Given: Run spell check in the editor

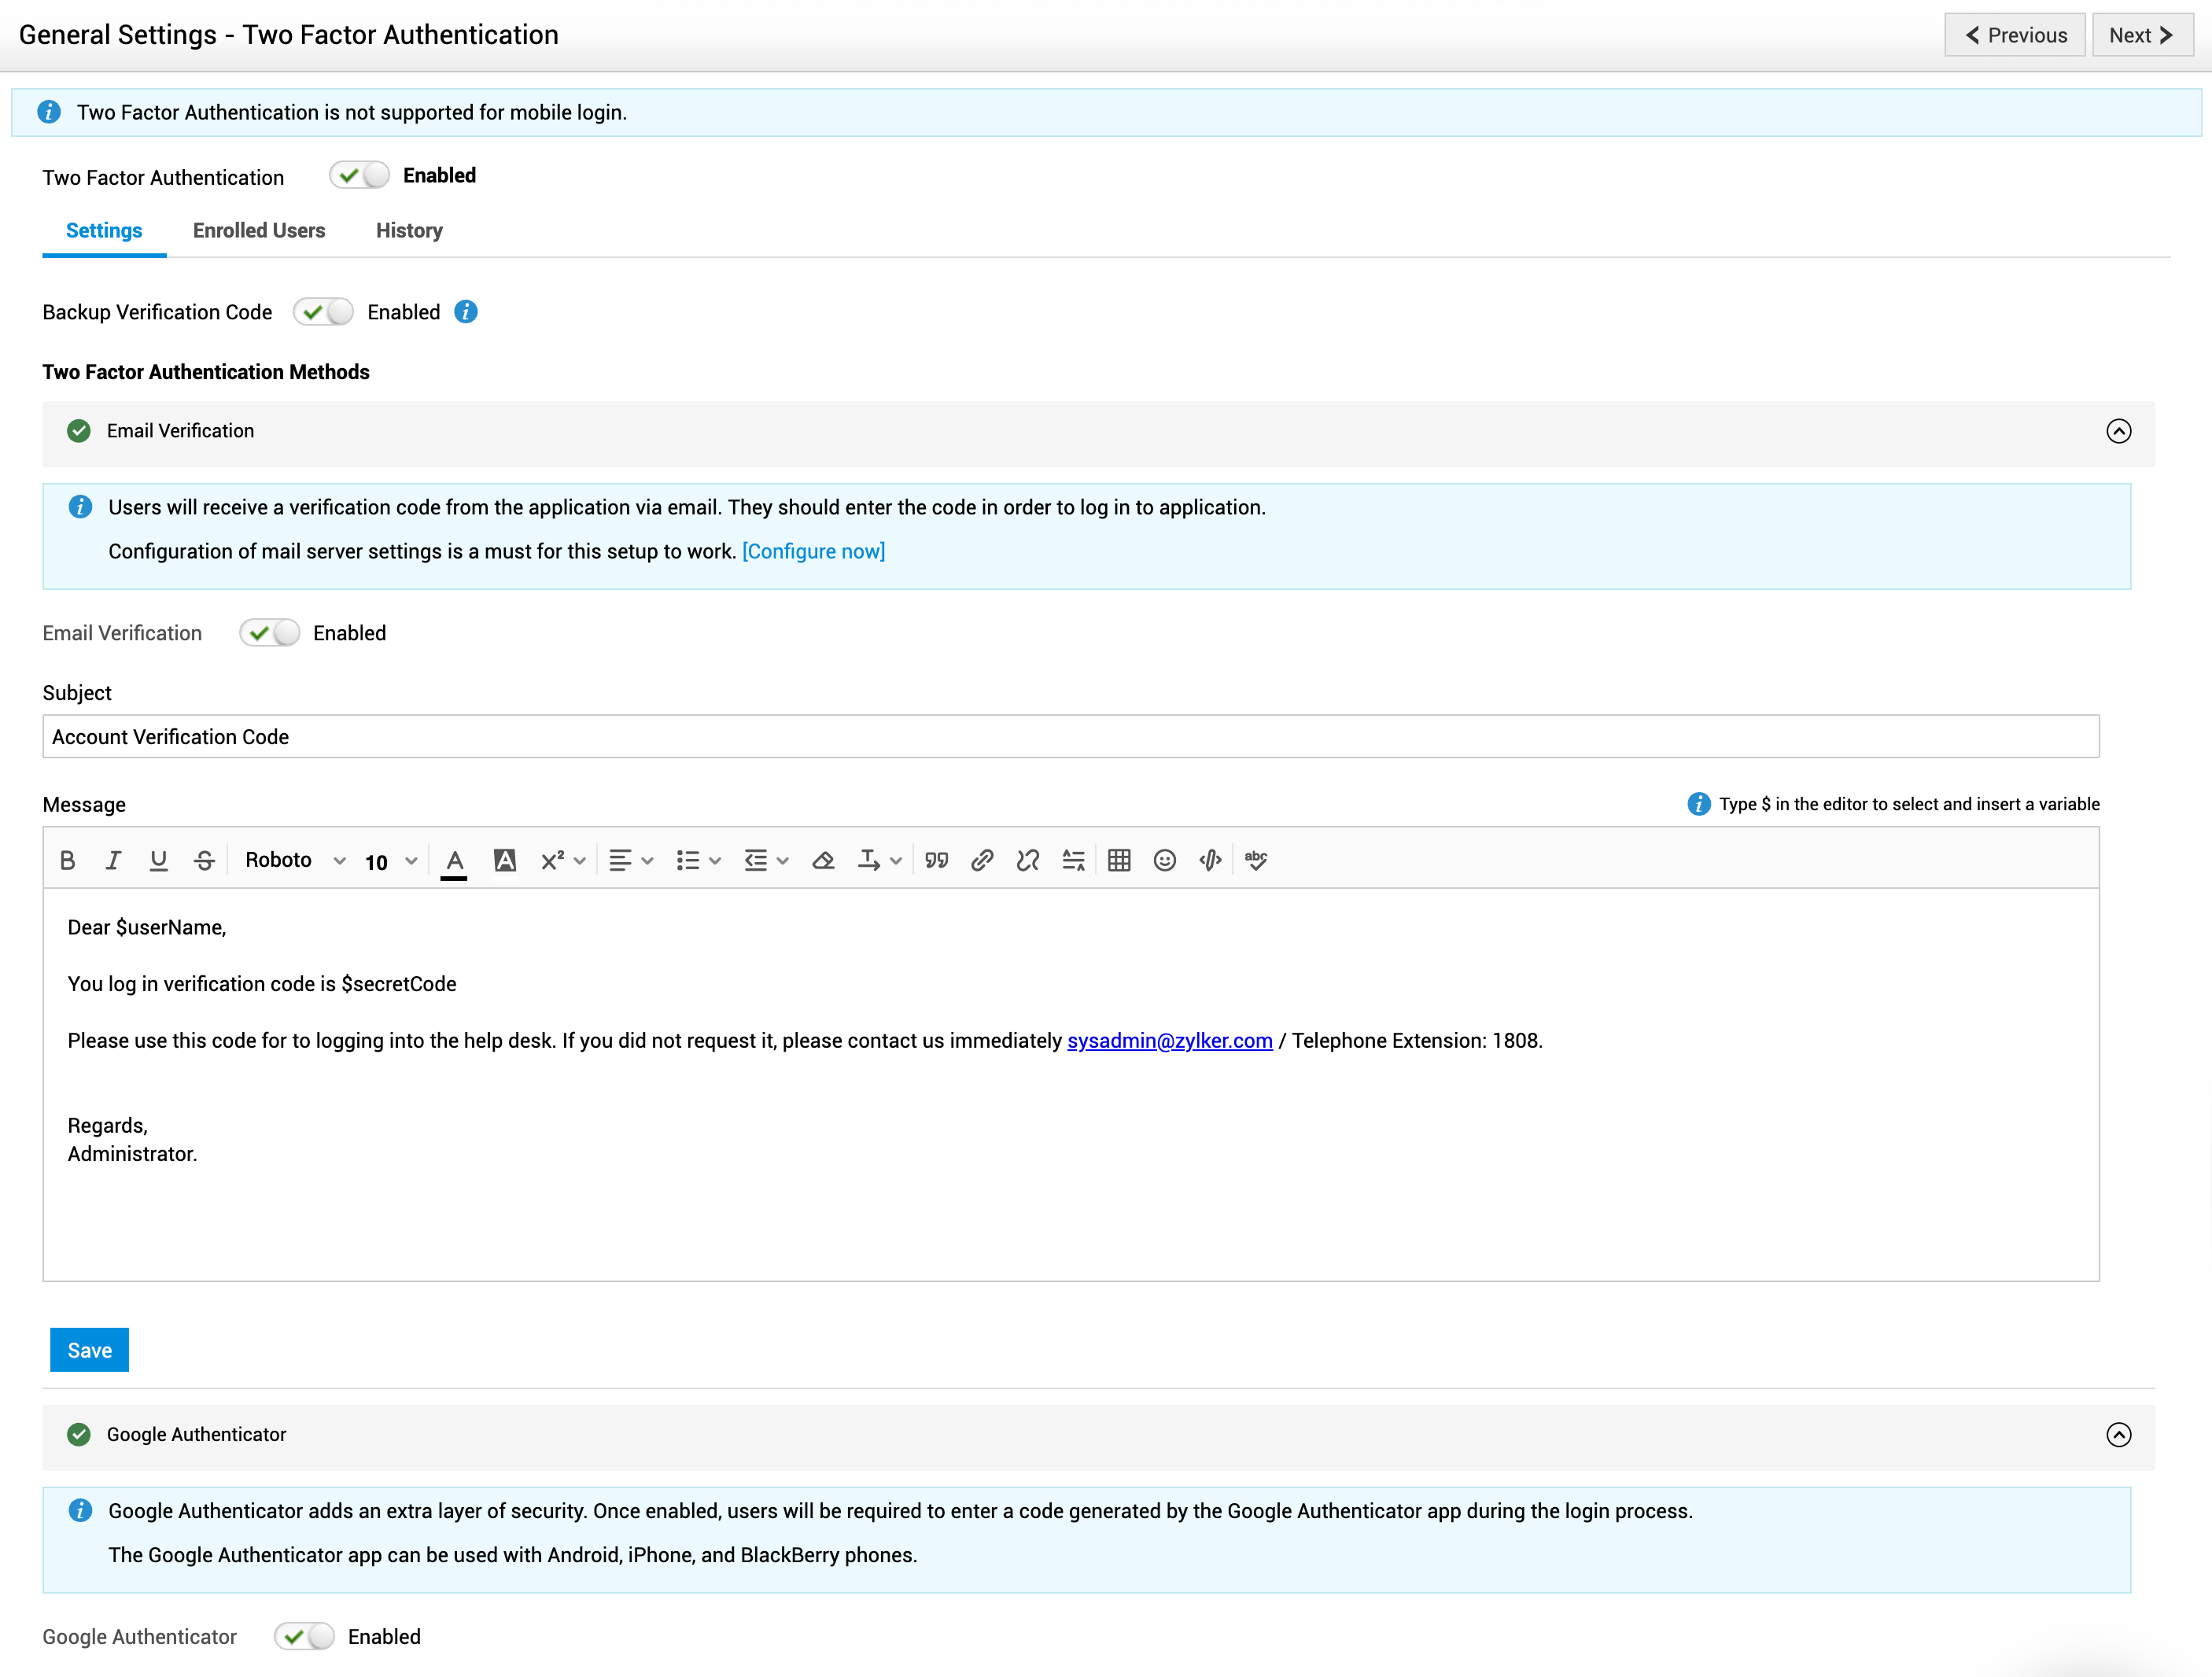Looking at the screenshot, I should [x=1256, y=860].
